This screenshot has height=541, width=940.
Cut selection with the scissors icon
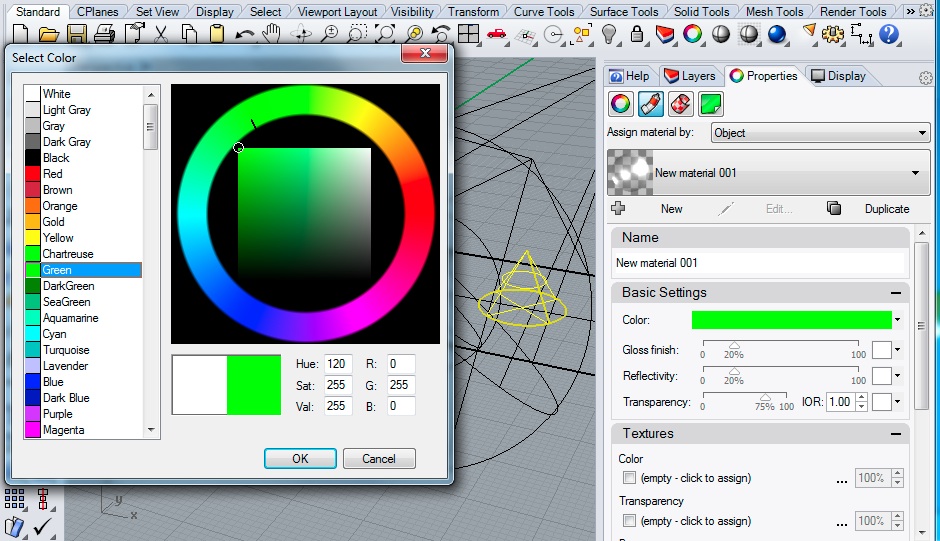[161, 34]
